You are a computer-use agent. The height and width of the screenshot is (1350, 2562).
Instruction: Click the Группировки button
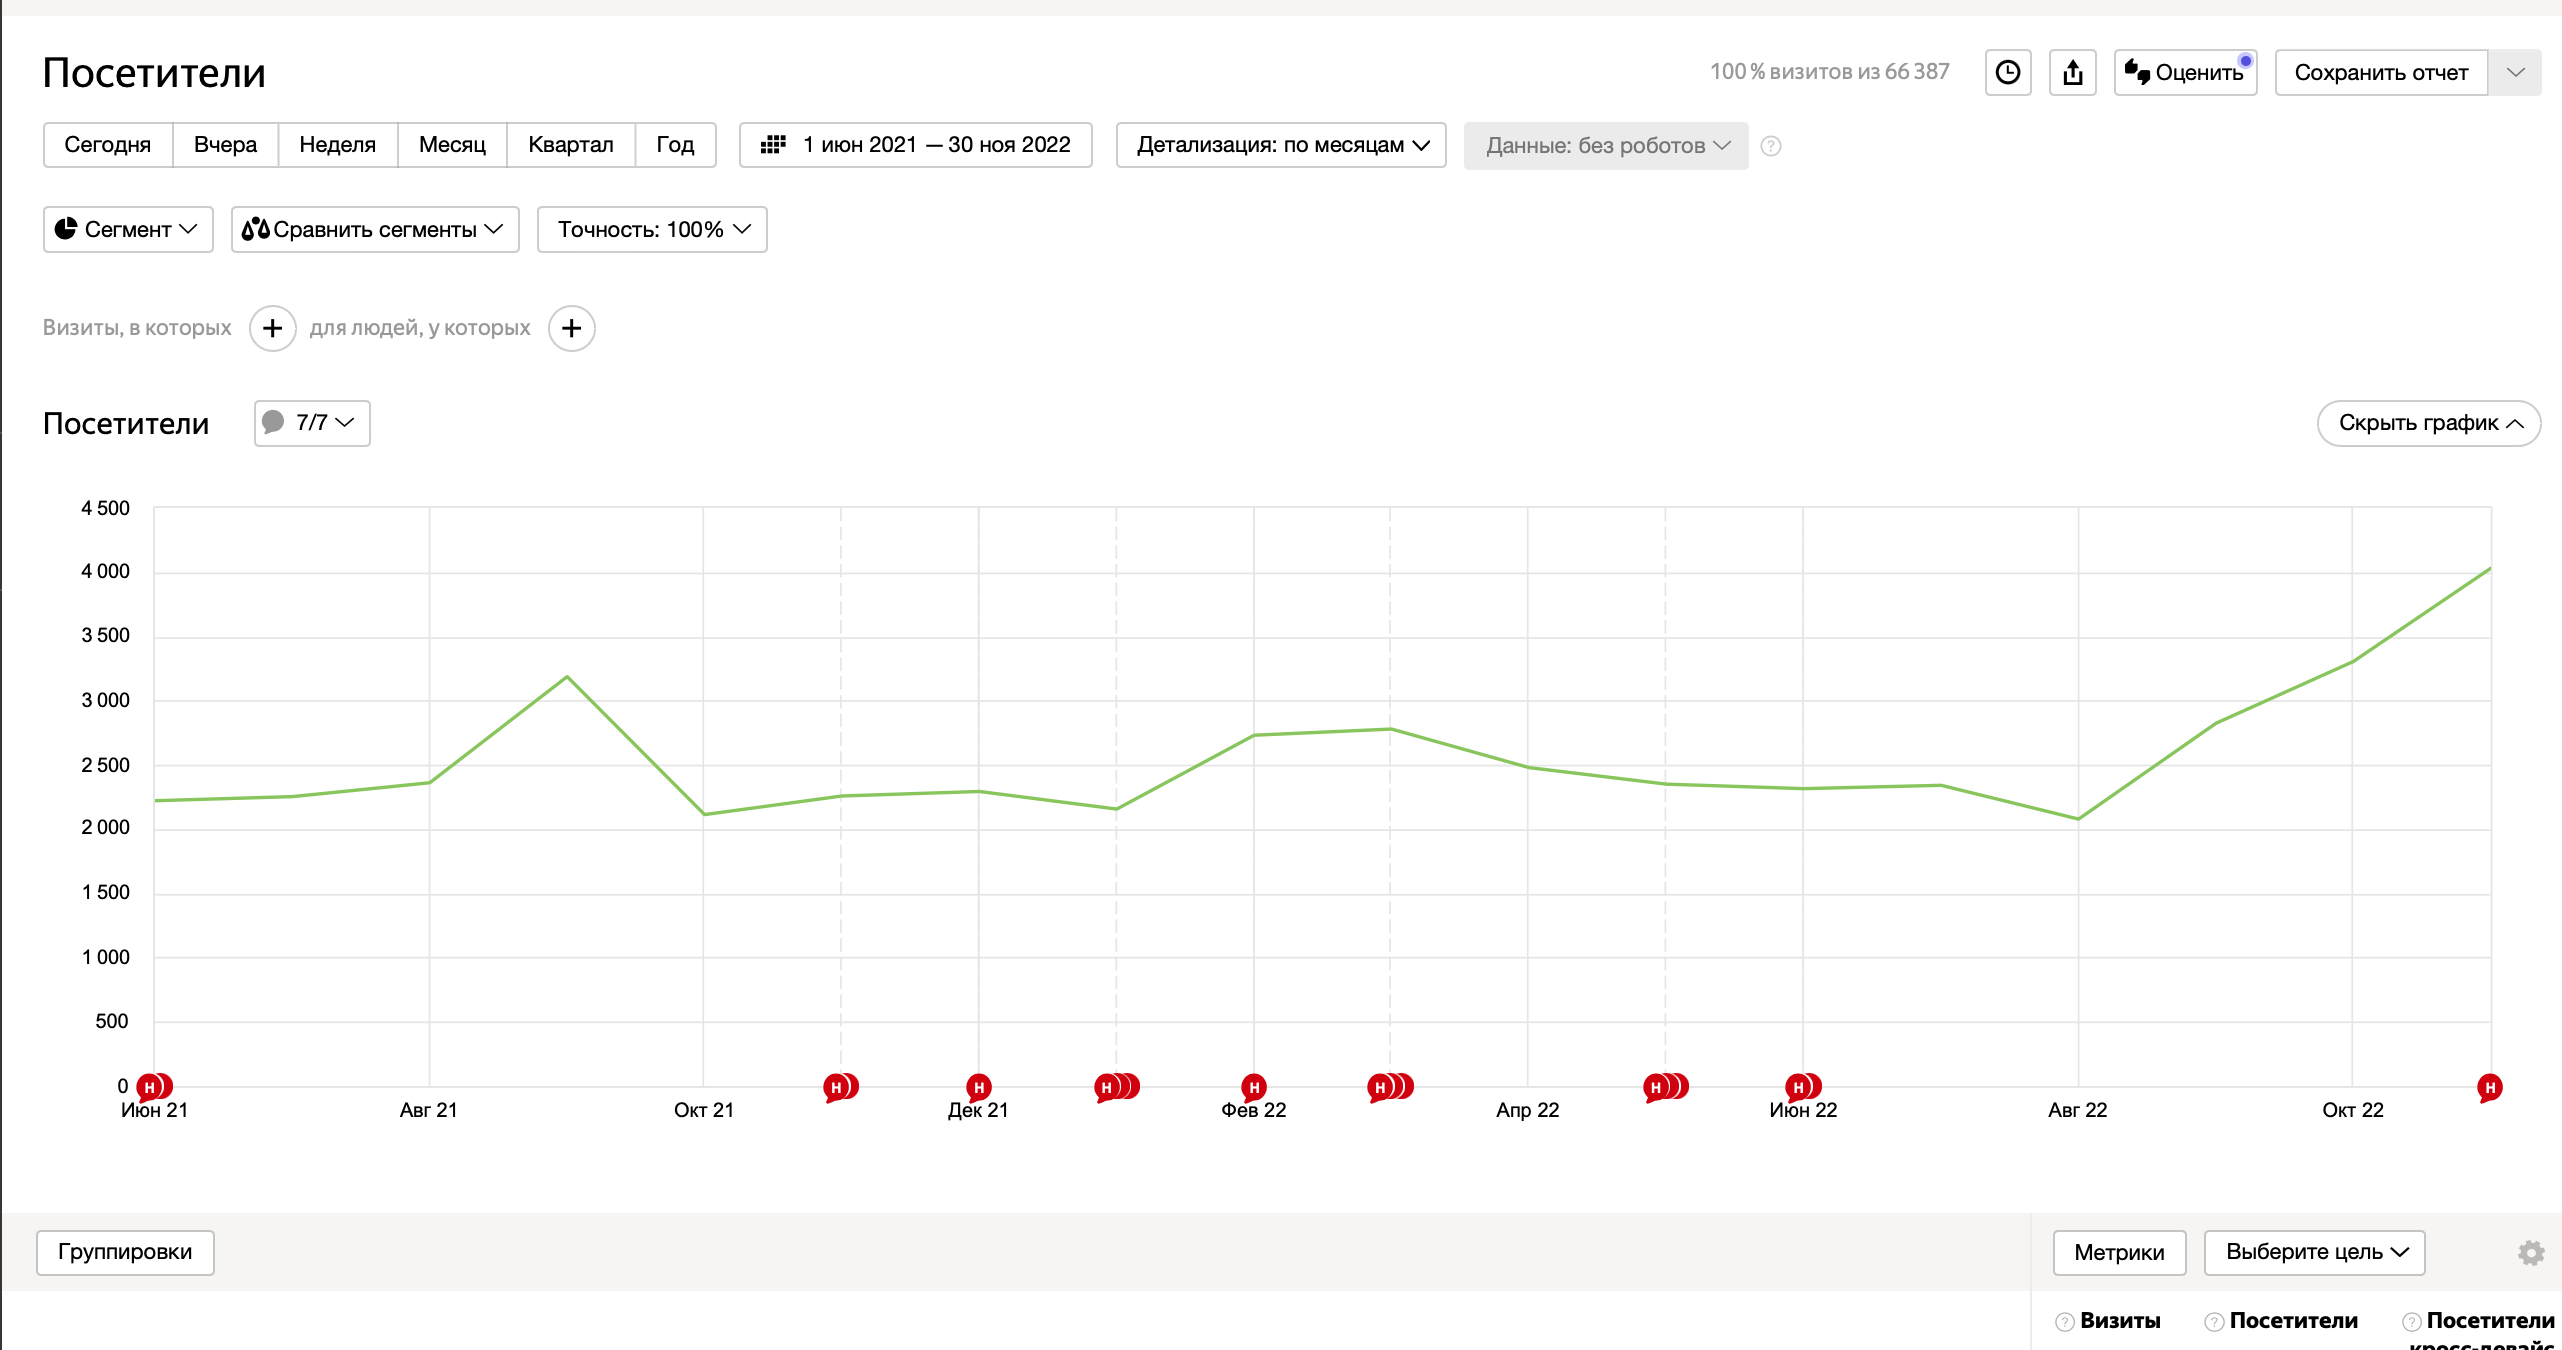pyautogui.click(x=125, y=1252)
